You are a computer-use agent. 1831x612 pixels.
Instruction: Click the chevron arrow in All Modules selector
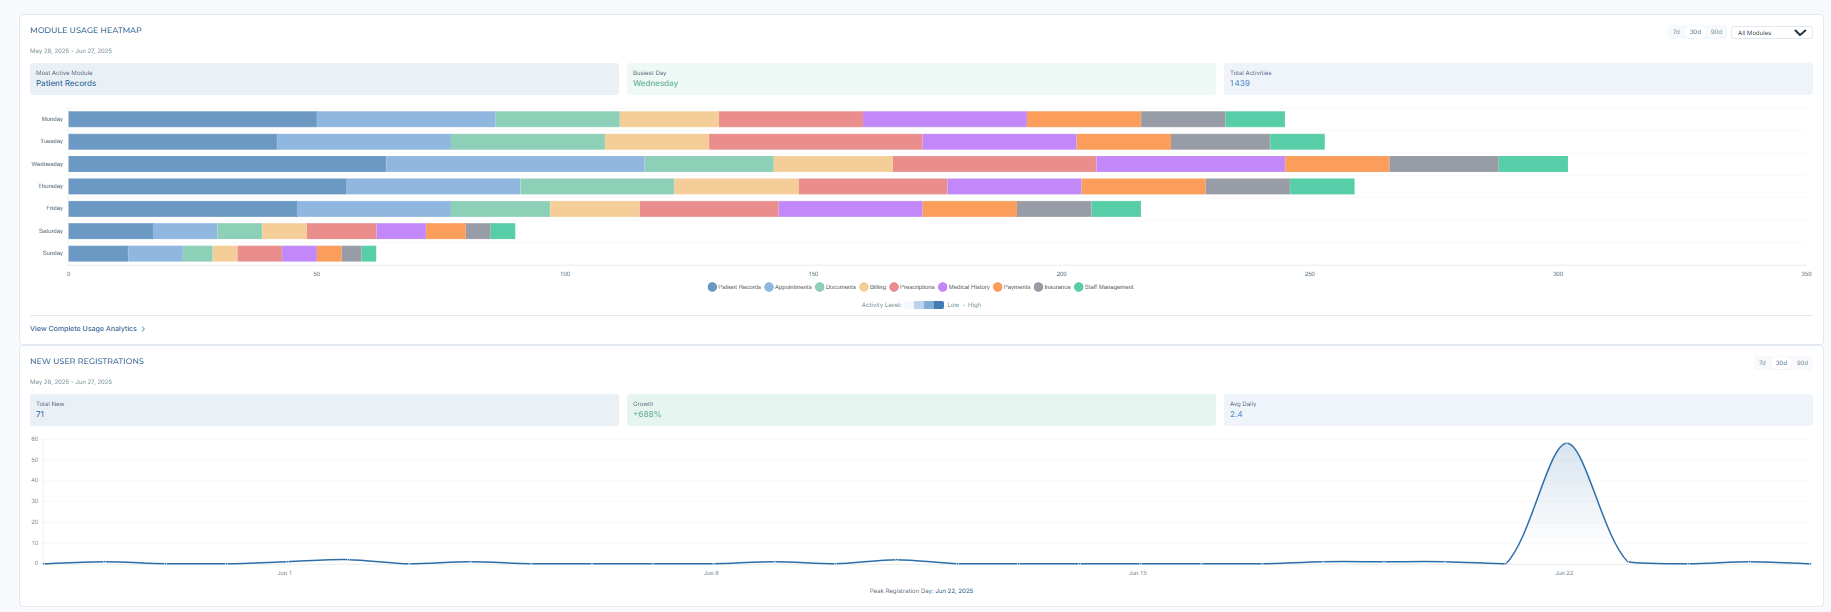click(x=1800, y=33)
